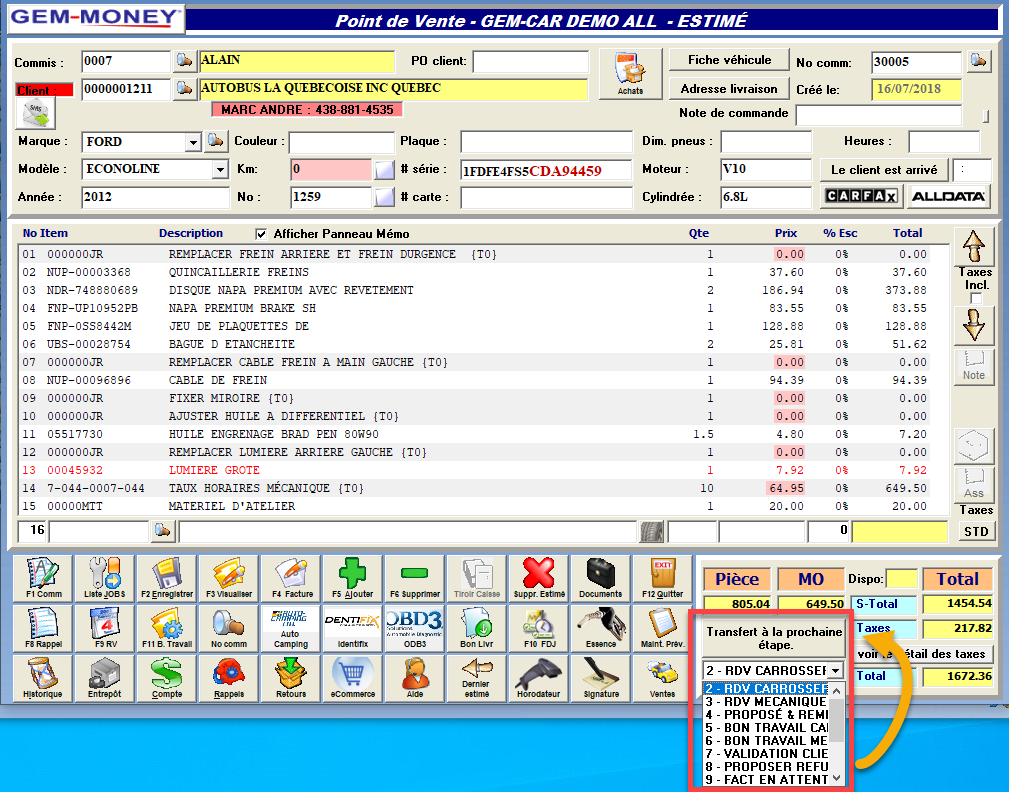The image size is (1009, 792).
Task: Open Bon Livr delivery slip
Action: (476, 628)
